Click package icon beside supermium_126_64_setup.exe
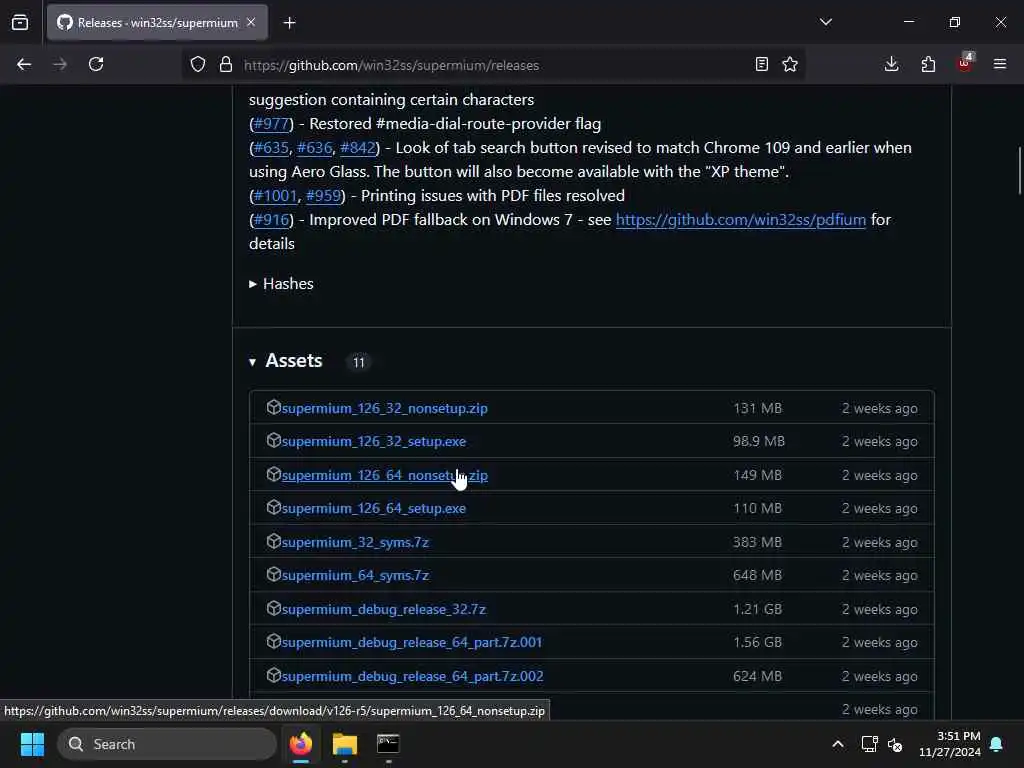 [274, 508]
